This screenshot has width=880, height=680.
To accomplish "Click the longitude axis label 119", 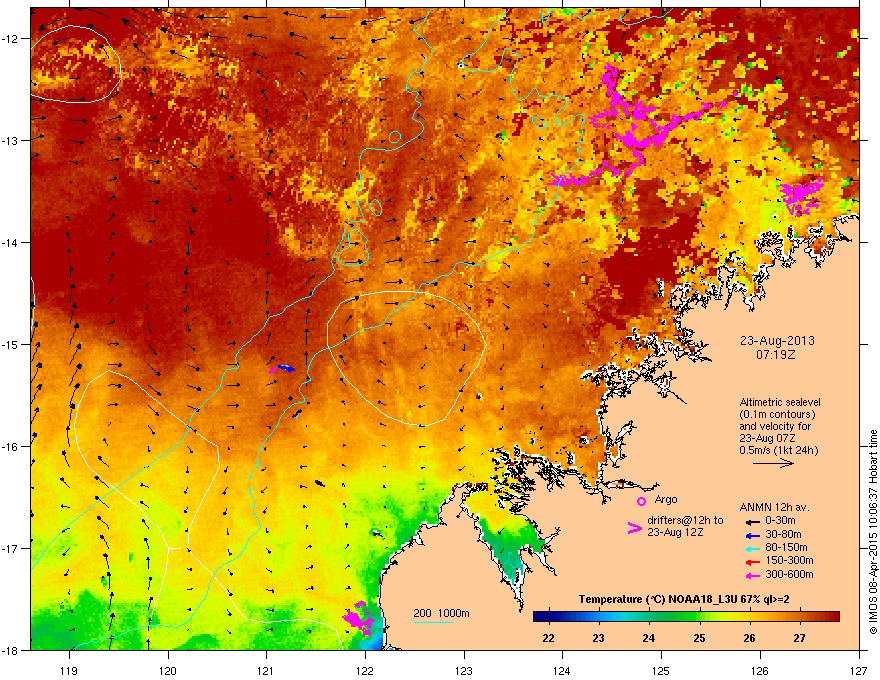I will tap(70, 671).
